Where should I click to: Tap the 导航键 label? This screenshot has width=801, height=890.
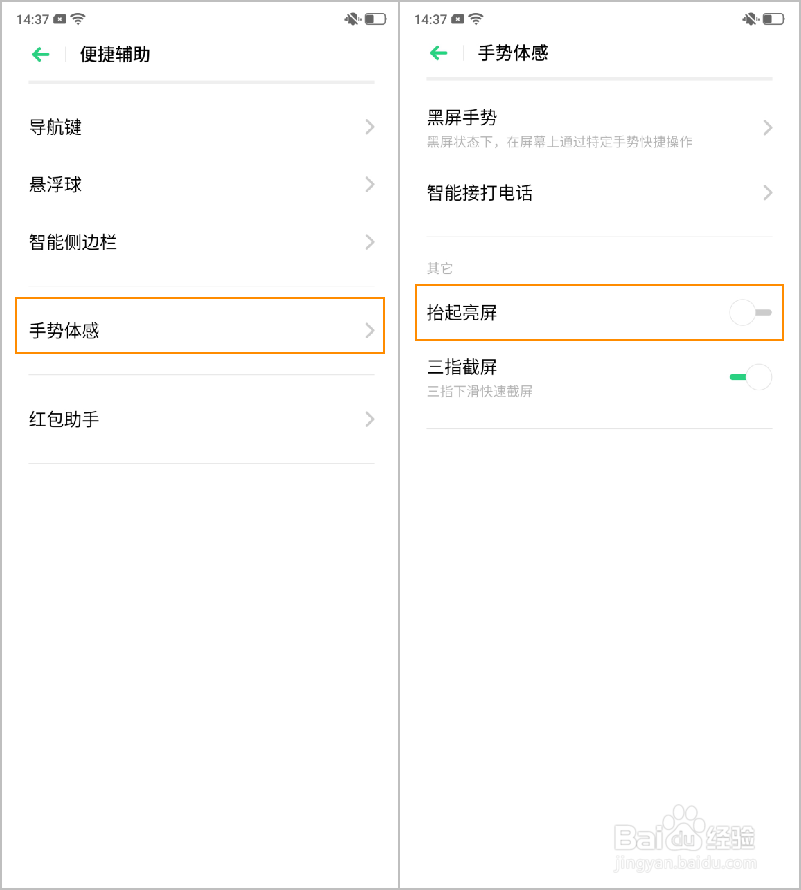(x=56, y=127)
